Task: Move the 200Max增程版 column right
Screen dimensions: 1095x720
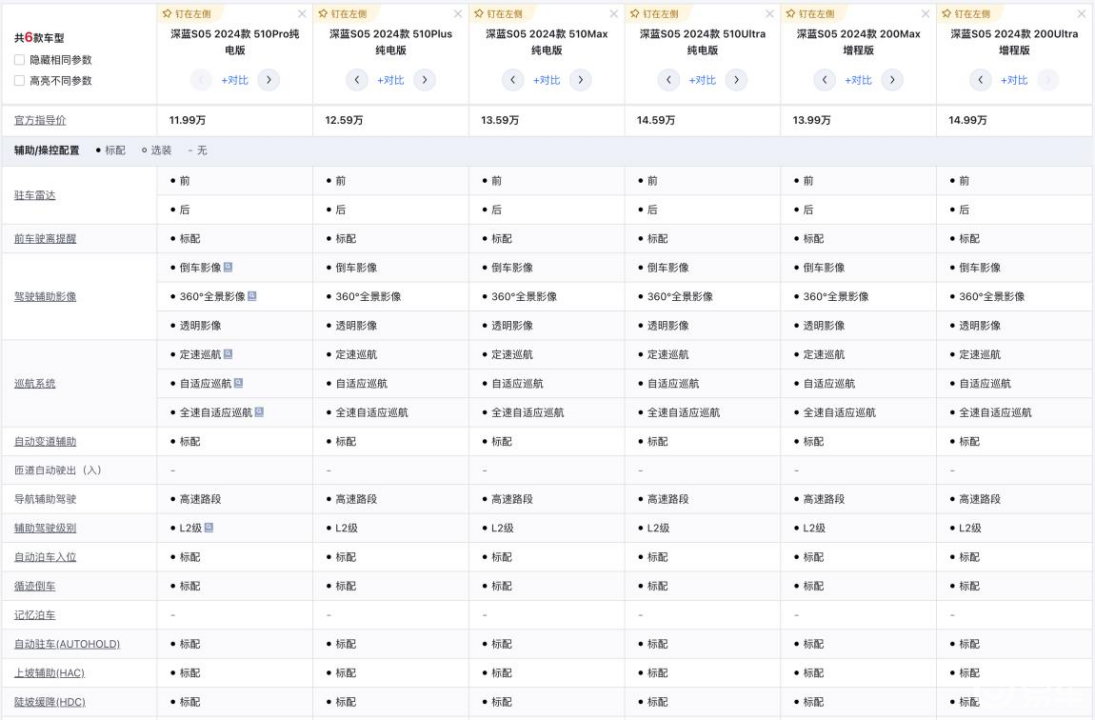Action: coord(892,80)
